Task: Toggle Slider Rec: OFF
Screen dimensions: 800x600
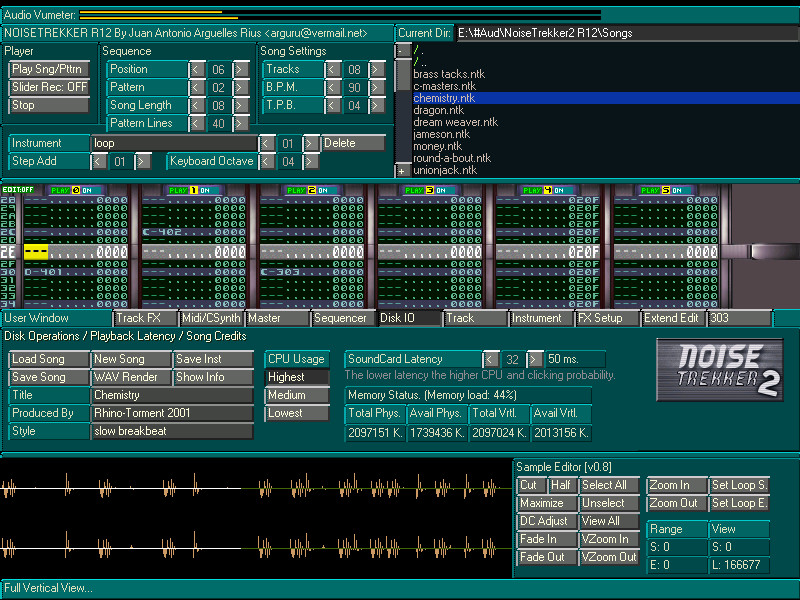Action: coord(49,87)
